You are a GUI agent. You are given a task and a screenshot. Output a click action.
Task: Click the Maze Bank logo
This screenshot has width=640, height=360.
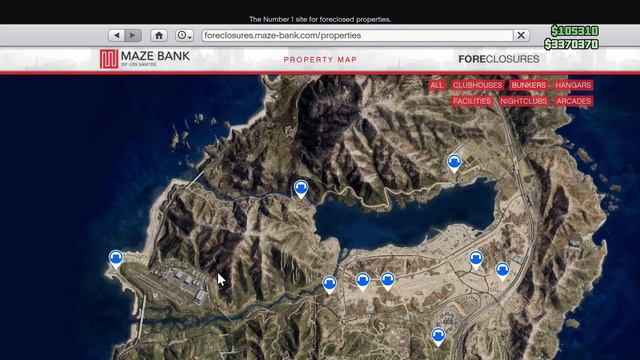[x=145, y=59]
